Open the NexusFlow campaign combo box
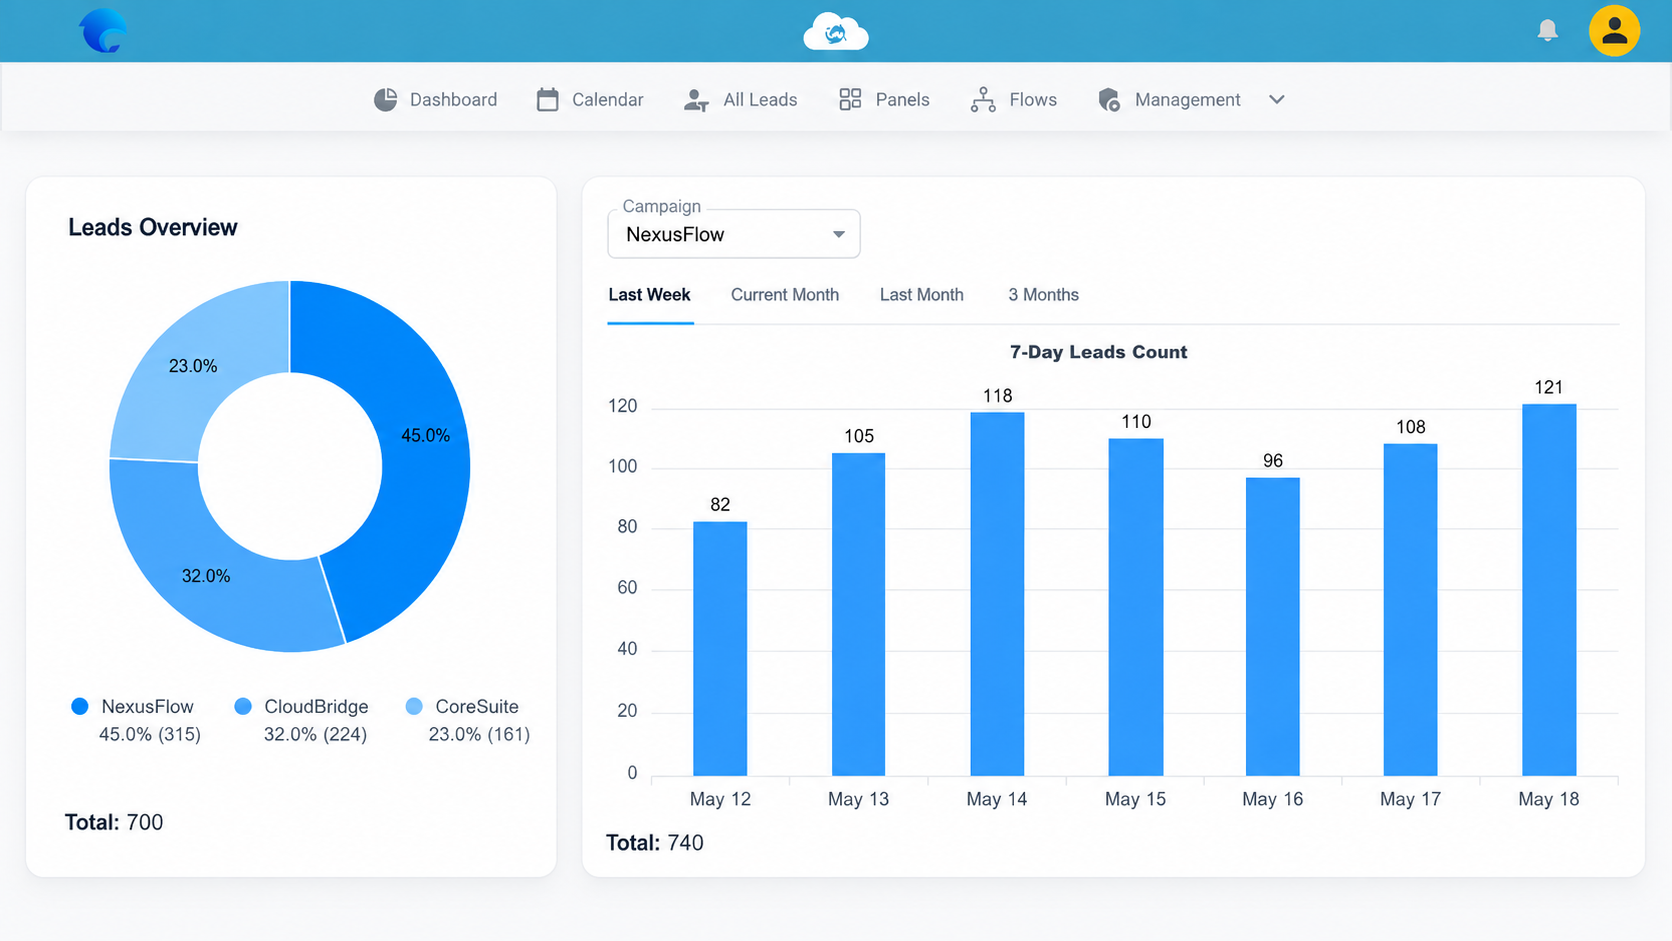Screen dimensions: 1672x941 click(734, 234)
